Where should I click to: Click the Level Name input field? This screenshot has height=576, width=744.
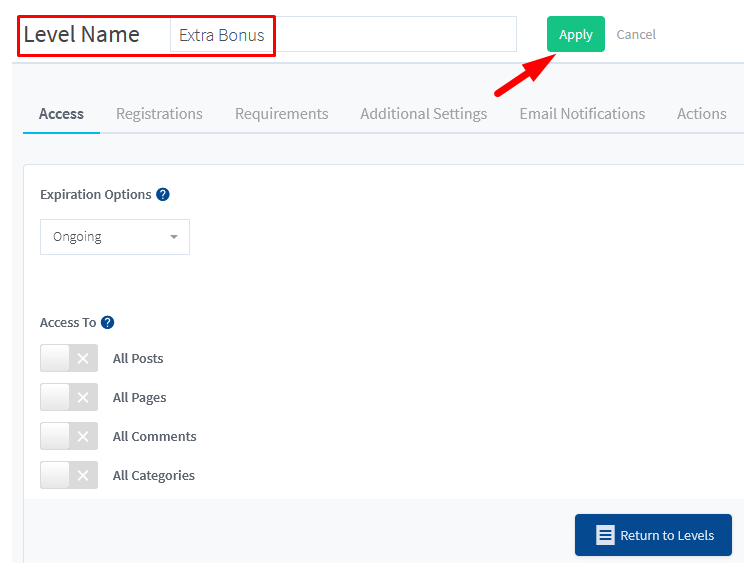coord(344,34)
